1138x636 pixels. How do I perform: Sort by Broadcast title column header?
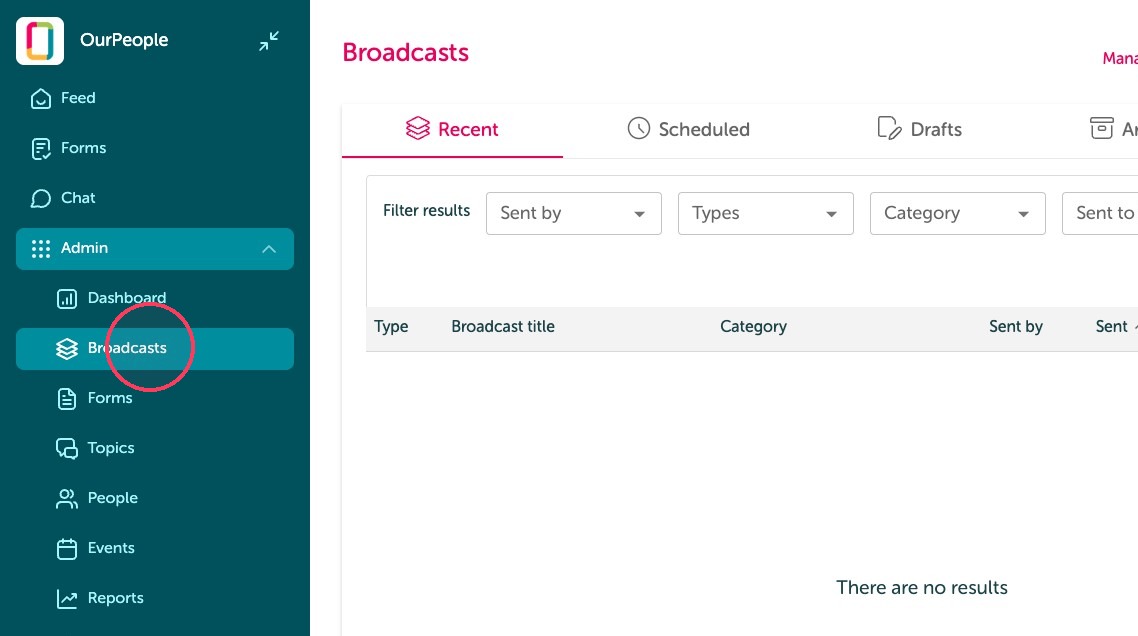pos(503,327)
